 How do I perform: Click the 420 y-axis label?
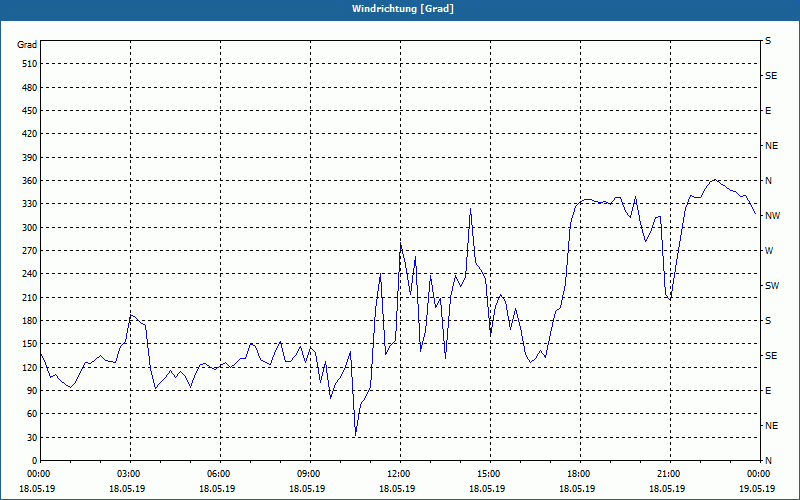point(30,134)
